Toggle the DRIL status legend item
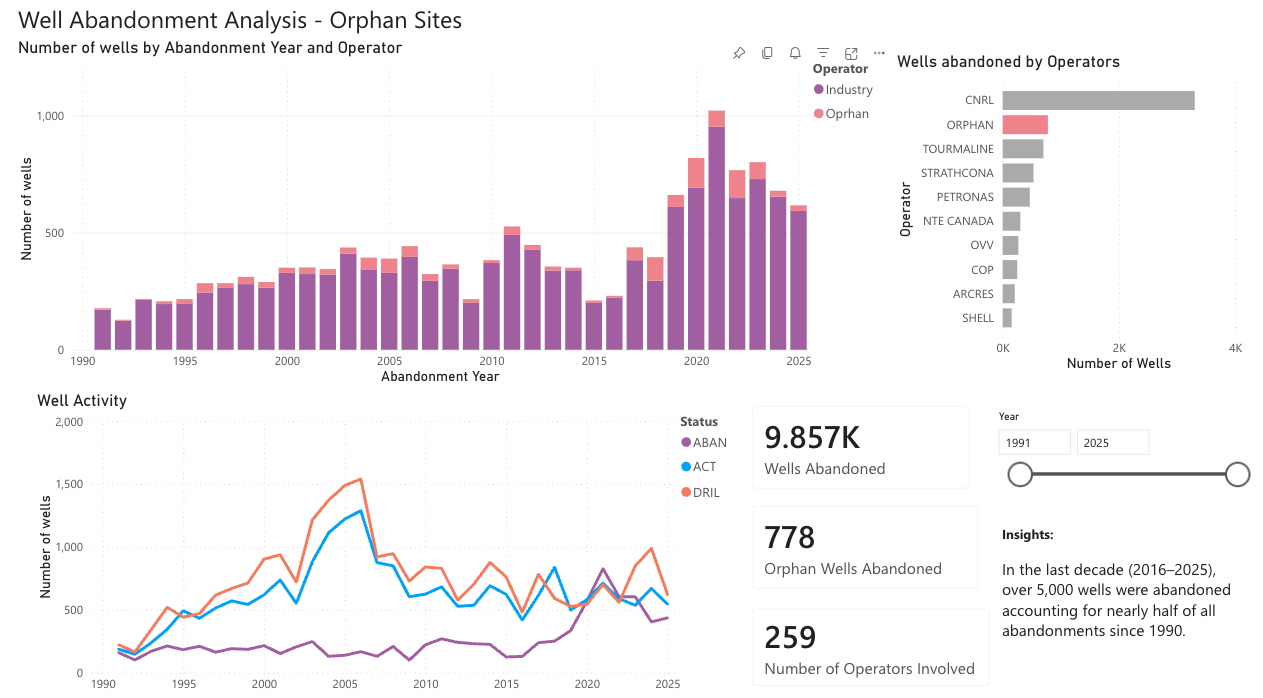 tap(706, 491)
